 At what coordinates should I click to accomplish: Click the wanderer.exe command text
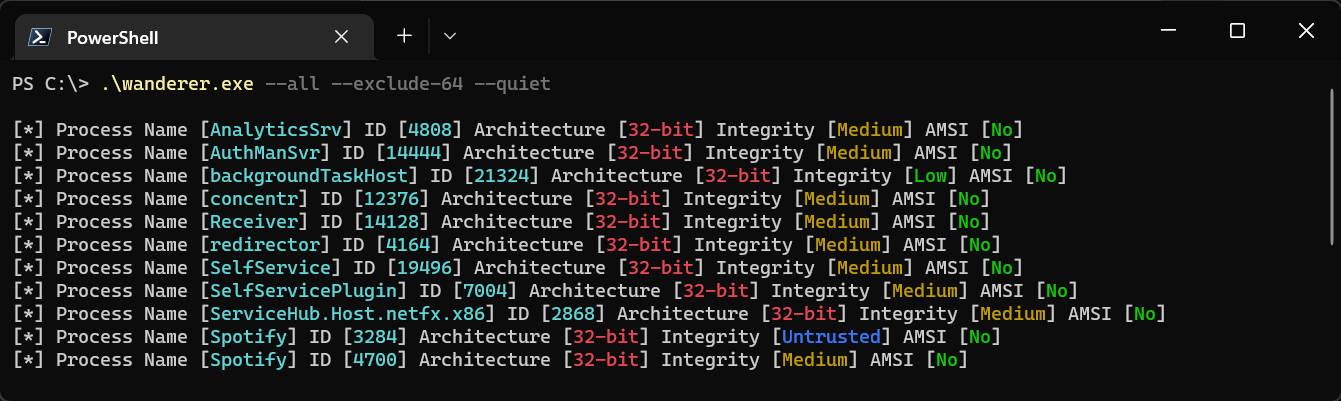(x=177, y=84)
